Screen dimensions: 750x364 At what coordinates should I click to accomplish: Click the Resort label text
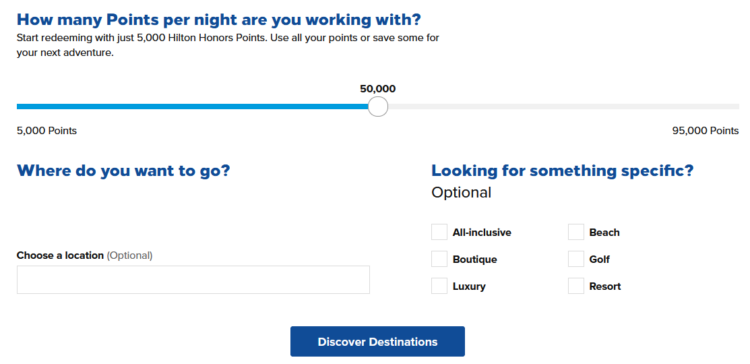[x=605, y=287]
